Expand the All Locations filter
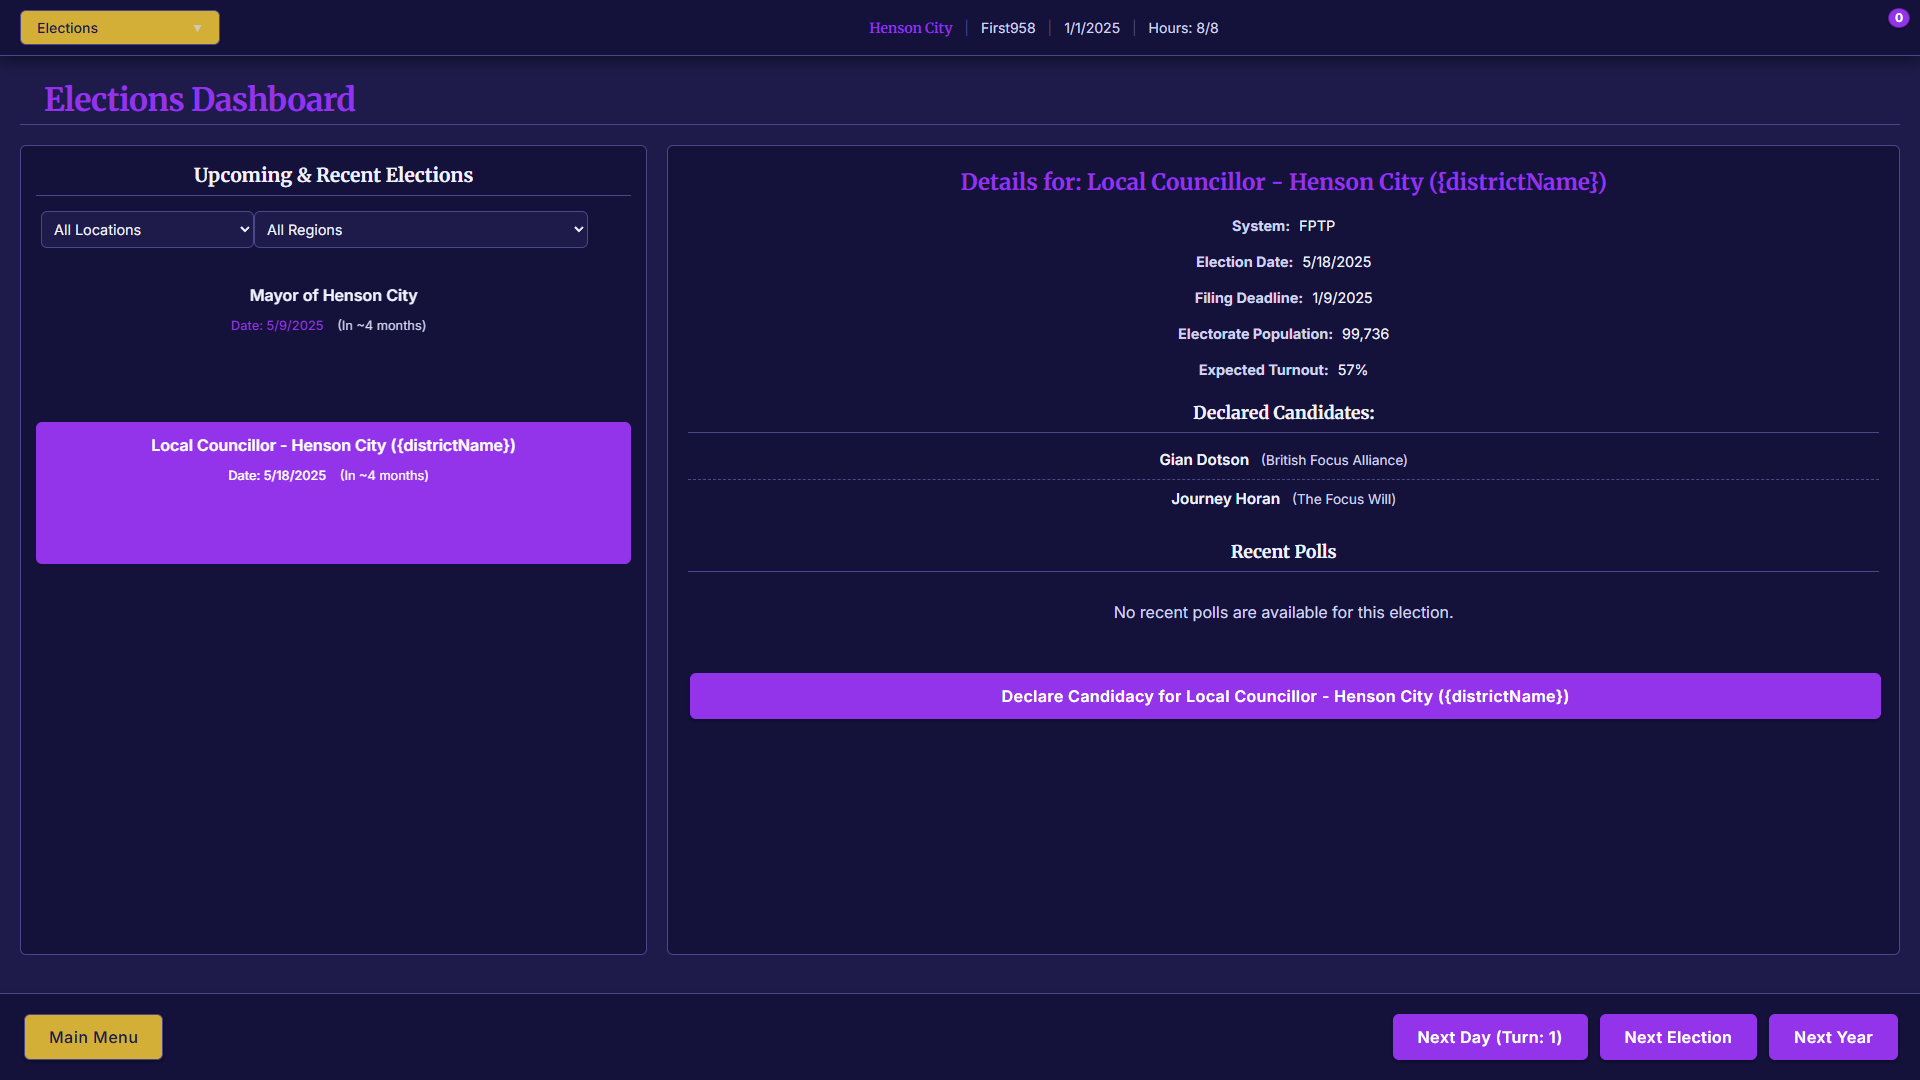This screenshot has height=1080, width=1920. click(147, 230)
